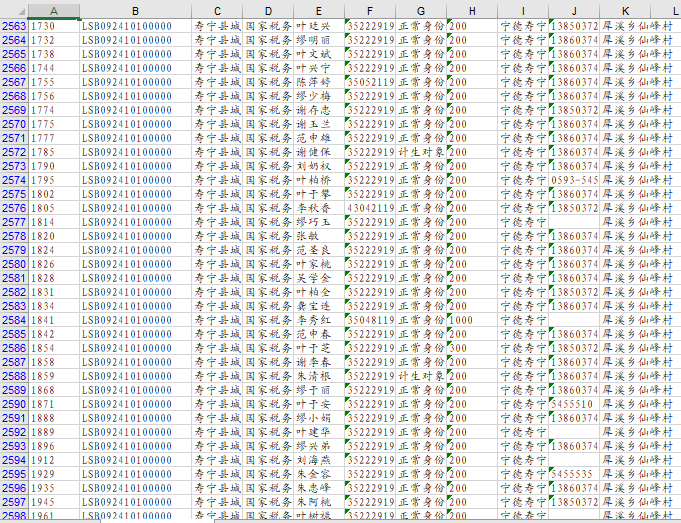The image size is (681, 523).
Task: Select the LSB09241 cell in row 2565
Action: pyautogui.click(x=136, y=54)
